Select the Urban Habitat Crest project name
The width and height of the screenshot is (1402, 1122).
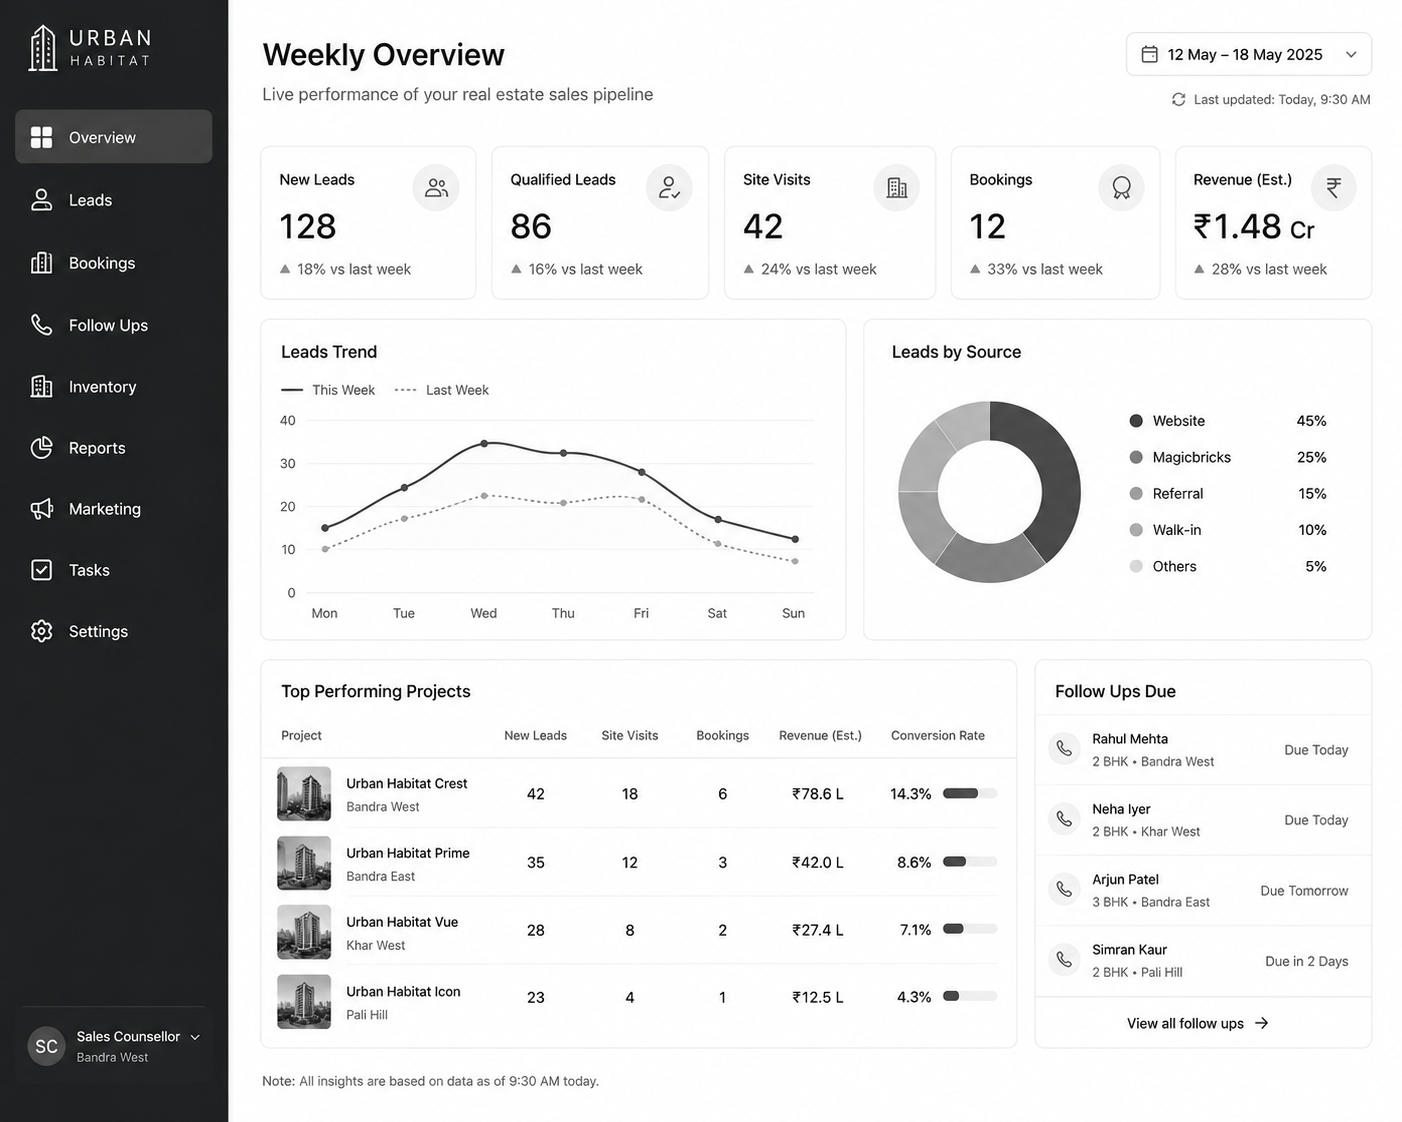(407, 783)
